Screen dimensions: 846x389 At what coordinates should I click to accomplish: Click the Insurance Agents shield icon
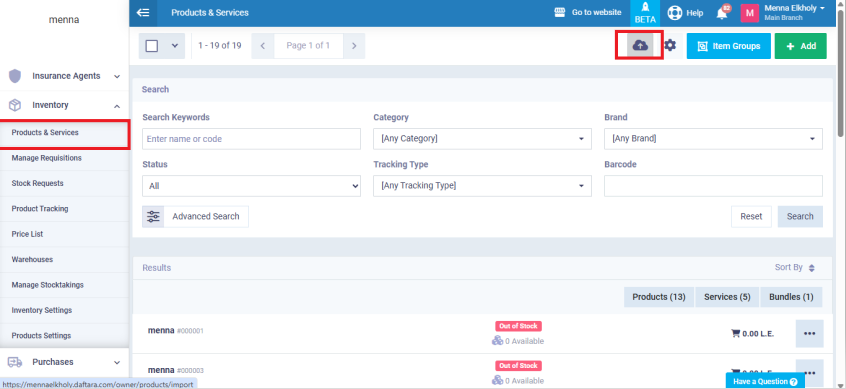pyautogui.click(x=15, y=76)
